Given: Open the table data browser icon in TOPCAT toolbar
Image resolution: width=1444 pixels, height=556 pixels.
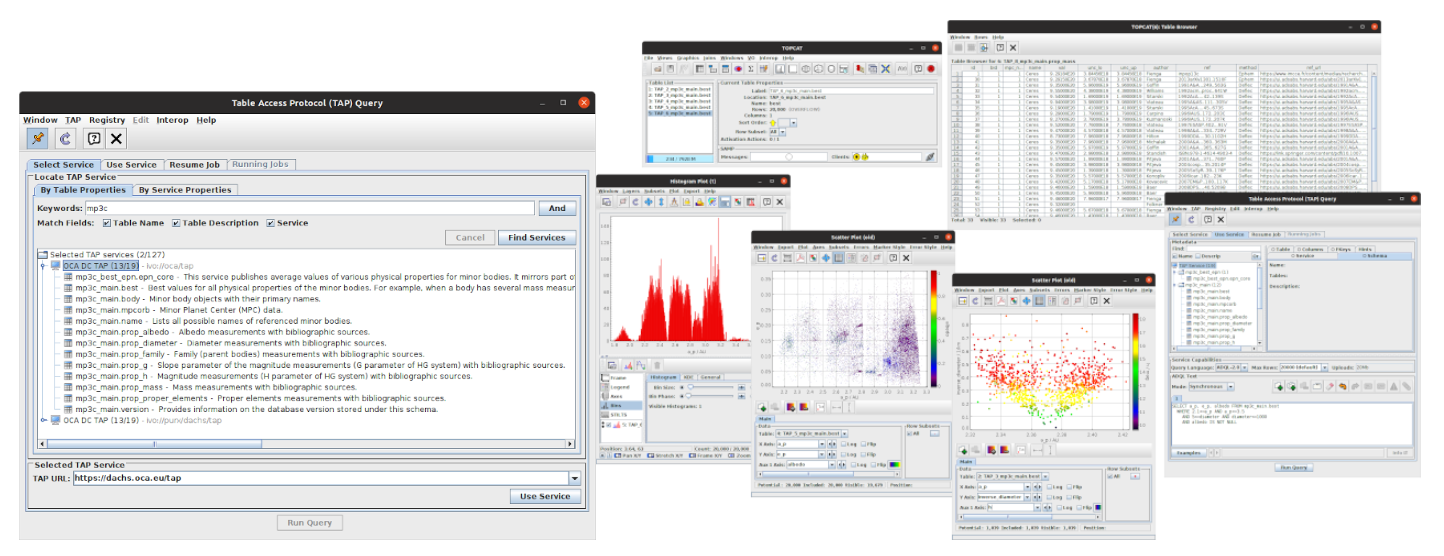Looking at the screenshot, I should point(700,69).
